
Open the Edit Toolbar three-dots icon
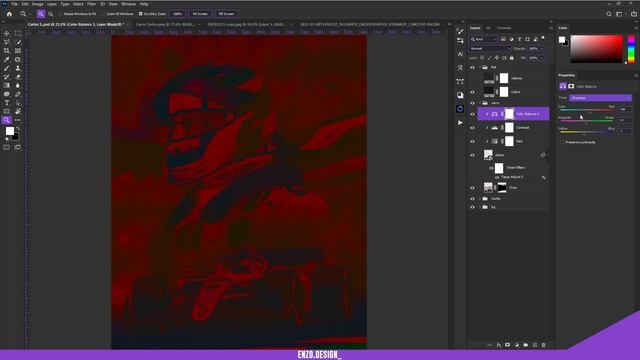pos(18,120)
